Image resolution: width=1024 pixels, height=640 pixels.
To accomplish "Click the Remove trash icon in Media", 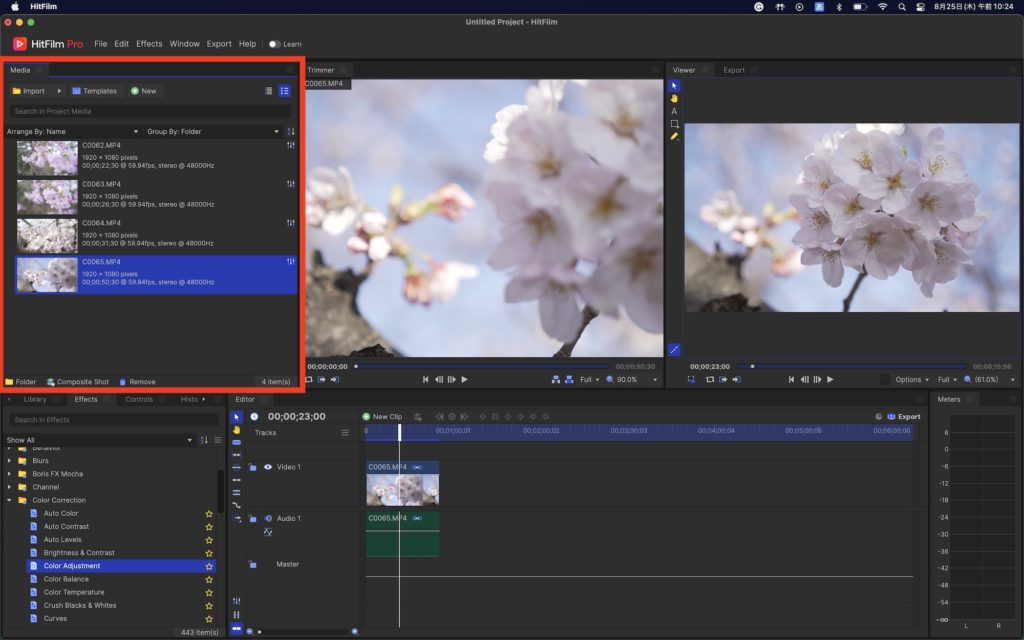I will tap(123, 382).
